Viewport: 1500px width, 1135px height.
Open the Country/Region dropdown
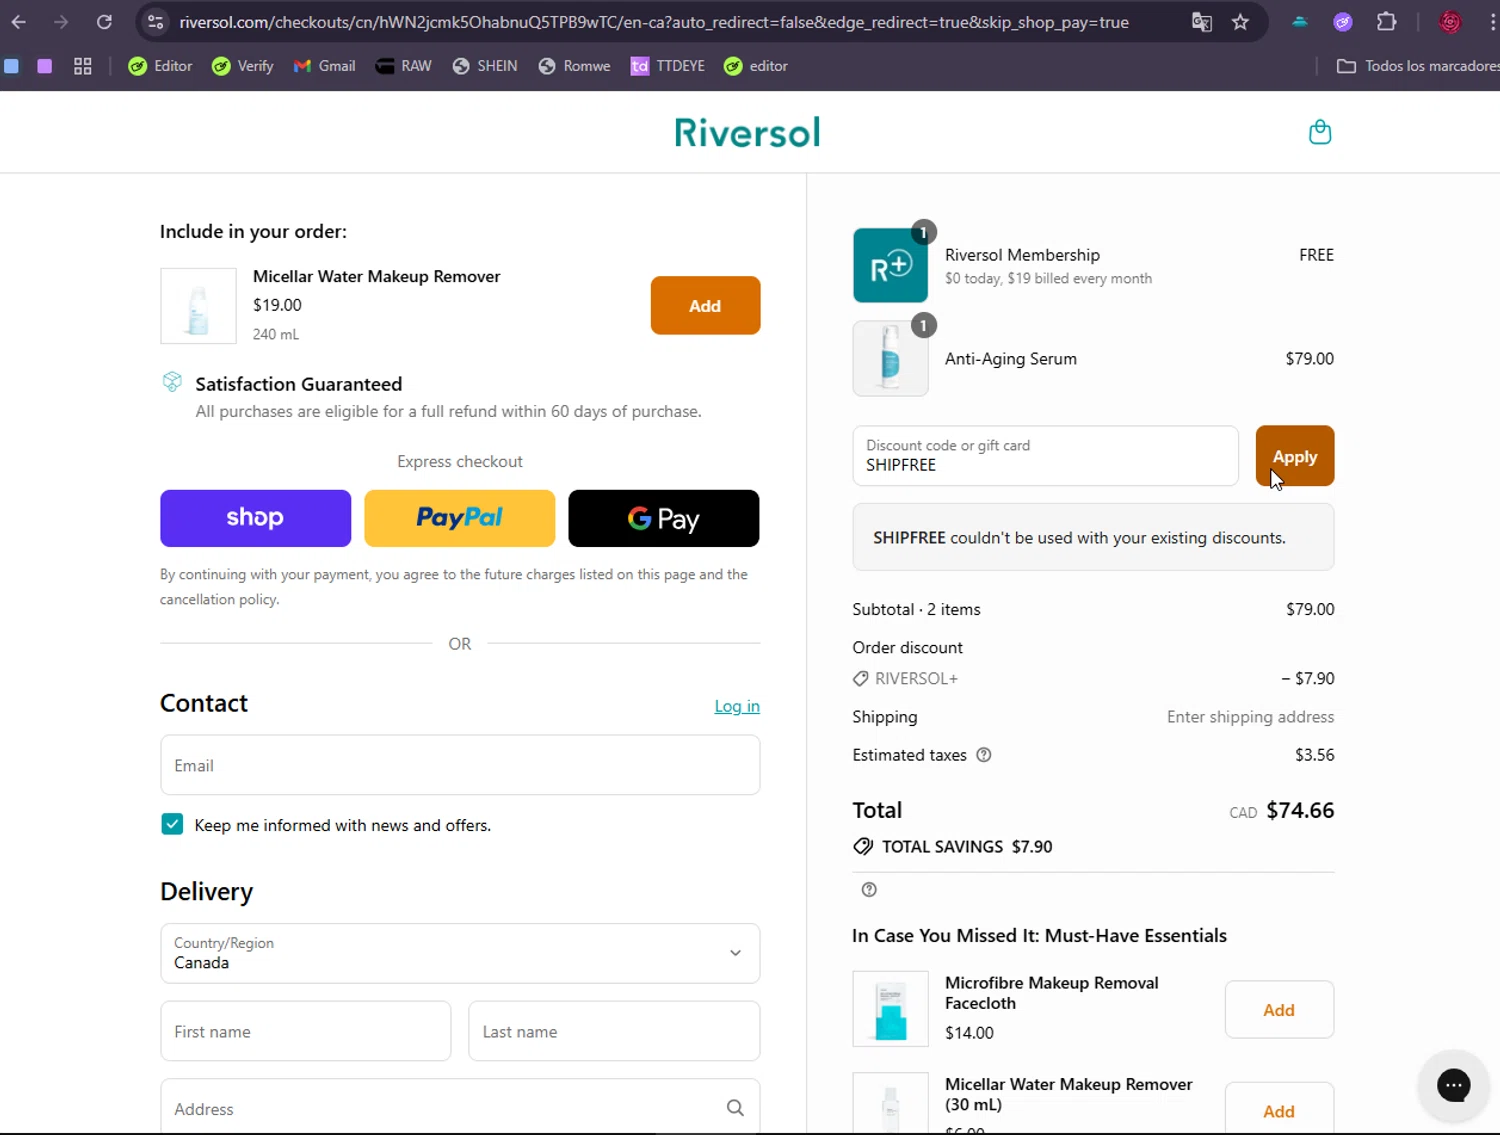(x=460, y=953)
